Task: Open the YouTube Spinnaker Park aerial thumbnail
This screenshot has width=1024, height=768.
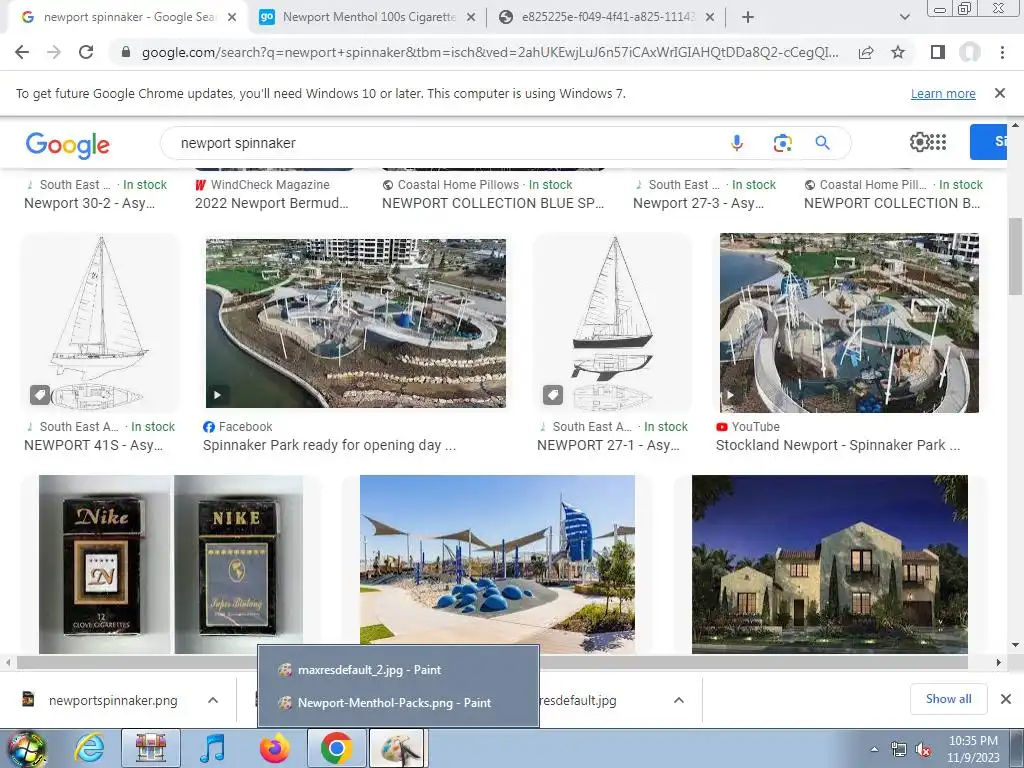Action: click(x=849, y=323)
